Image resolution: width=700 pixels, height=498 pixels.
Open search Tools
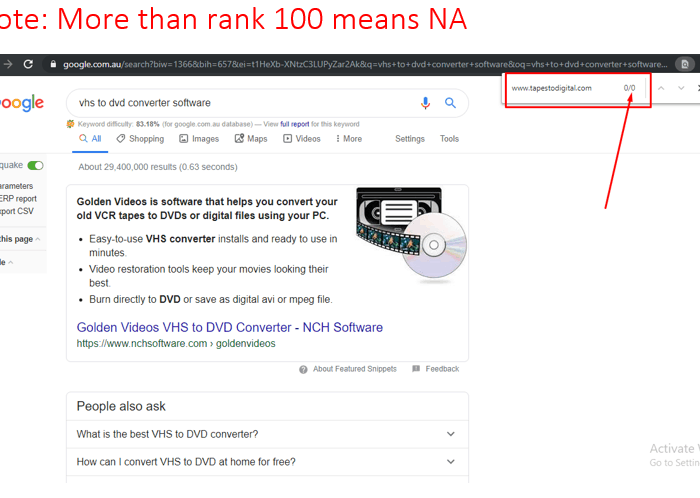click(449, 139)
